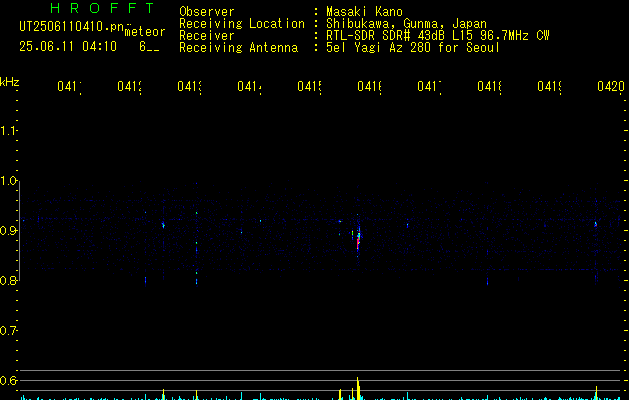Click the 1.0 kHz axis tick label
This screenshot has height=400, width=629.
point(8,181)
